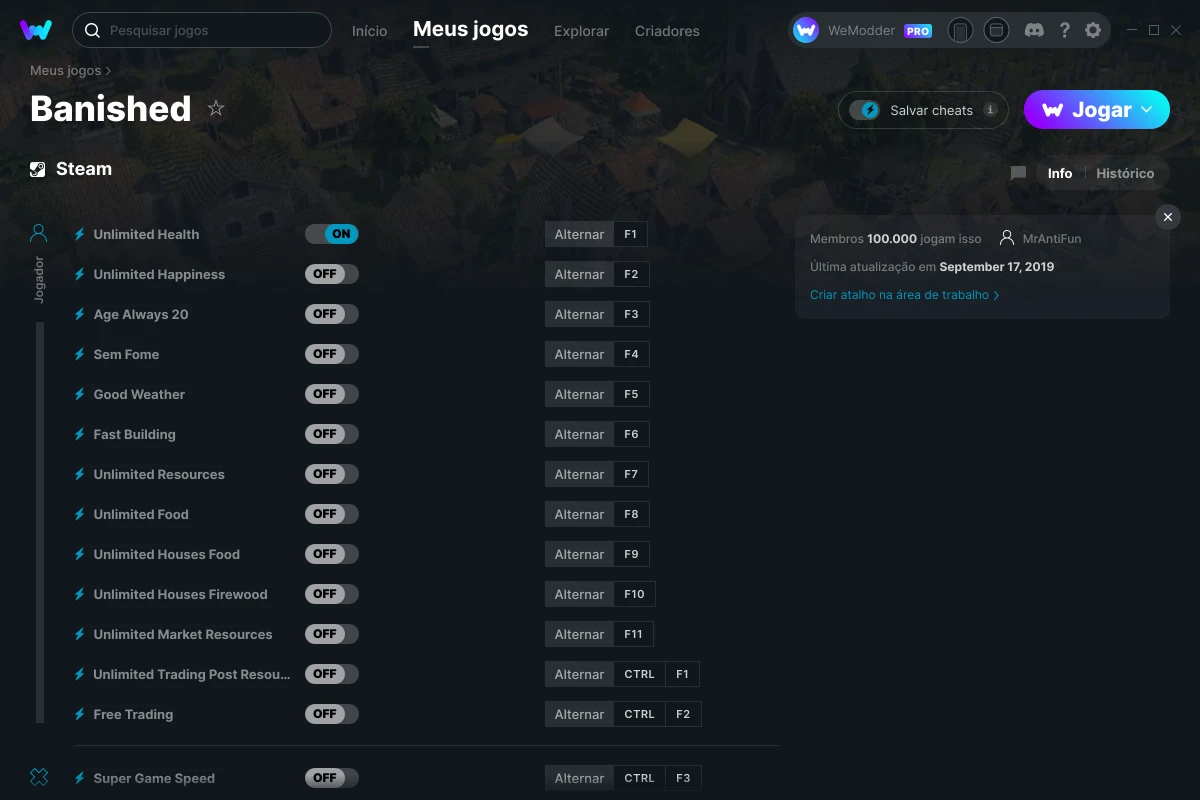Toggle Fast Building on

click(x=332, y=434)
